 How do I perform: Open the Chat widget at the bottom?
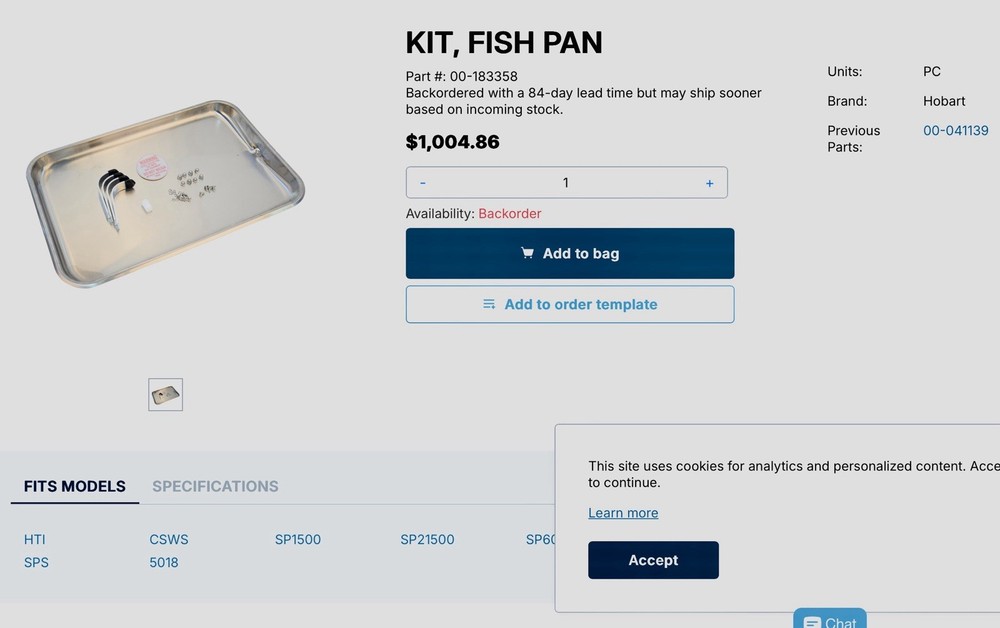[x=829, y=620]
